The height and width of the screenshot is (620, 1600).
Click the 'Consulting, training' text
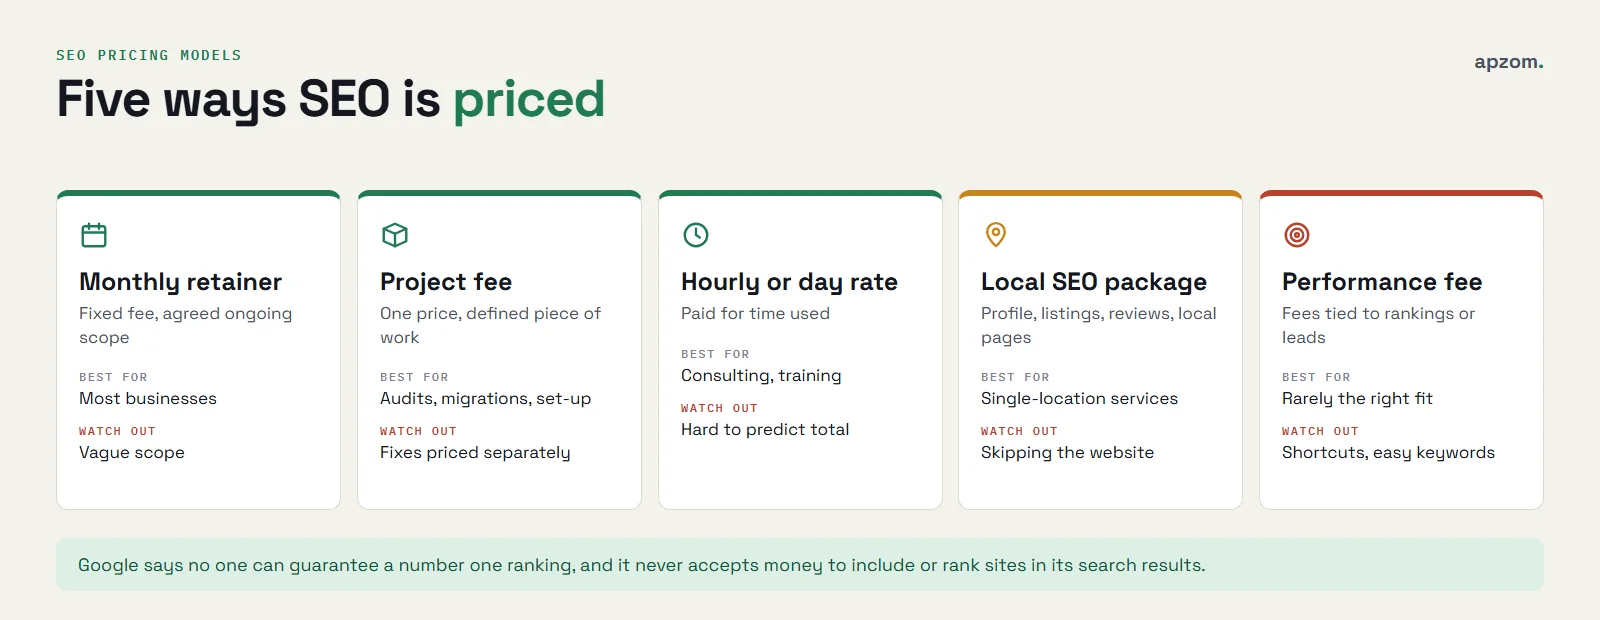click(761, 375)
